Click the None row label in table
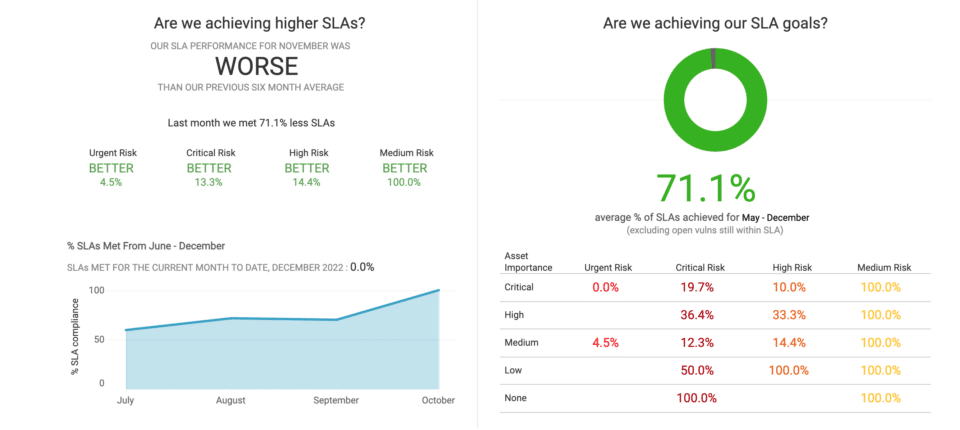Screen dimensions: 960x430 (516, 398)
